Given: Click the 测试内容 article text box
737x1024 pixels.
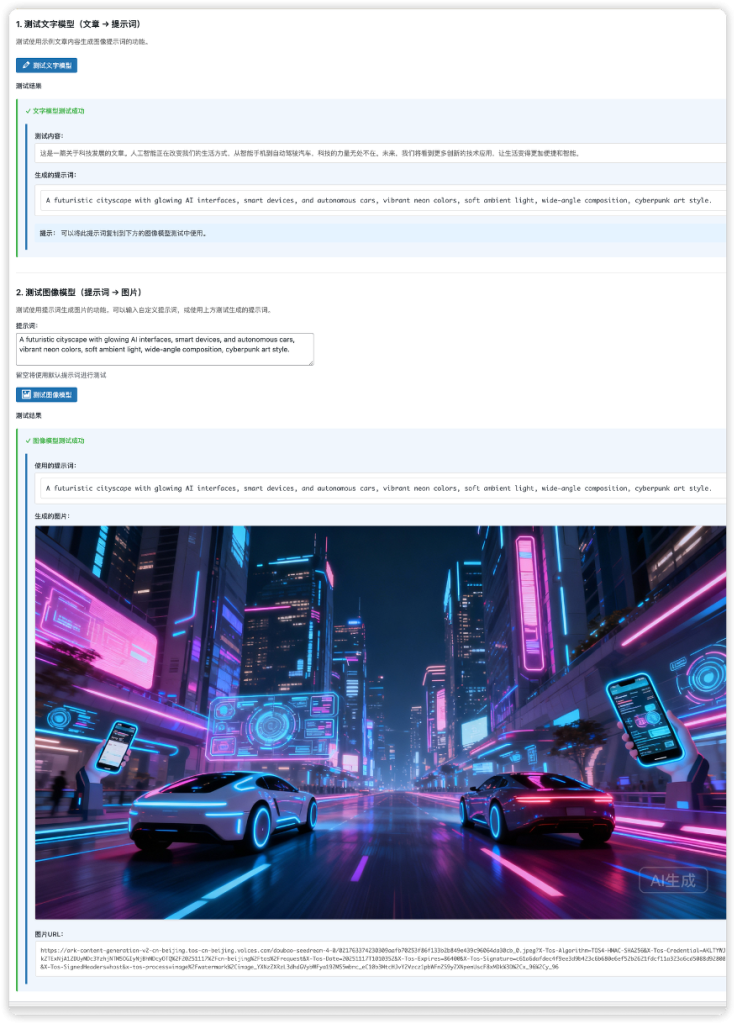Looking at the screenshot, I should pyautogui.click(x=380, y=153).
